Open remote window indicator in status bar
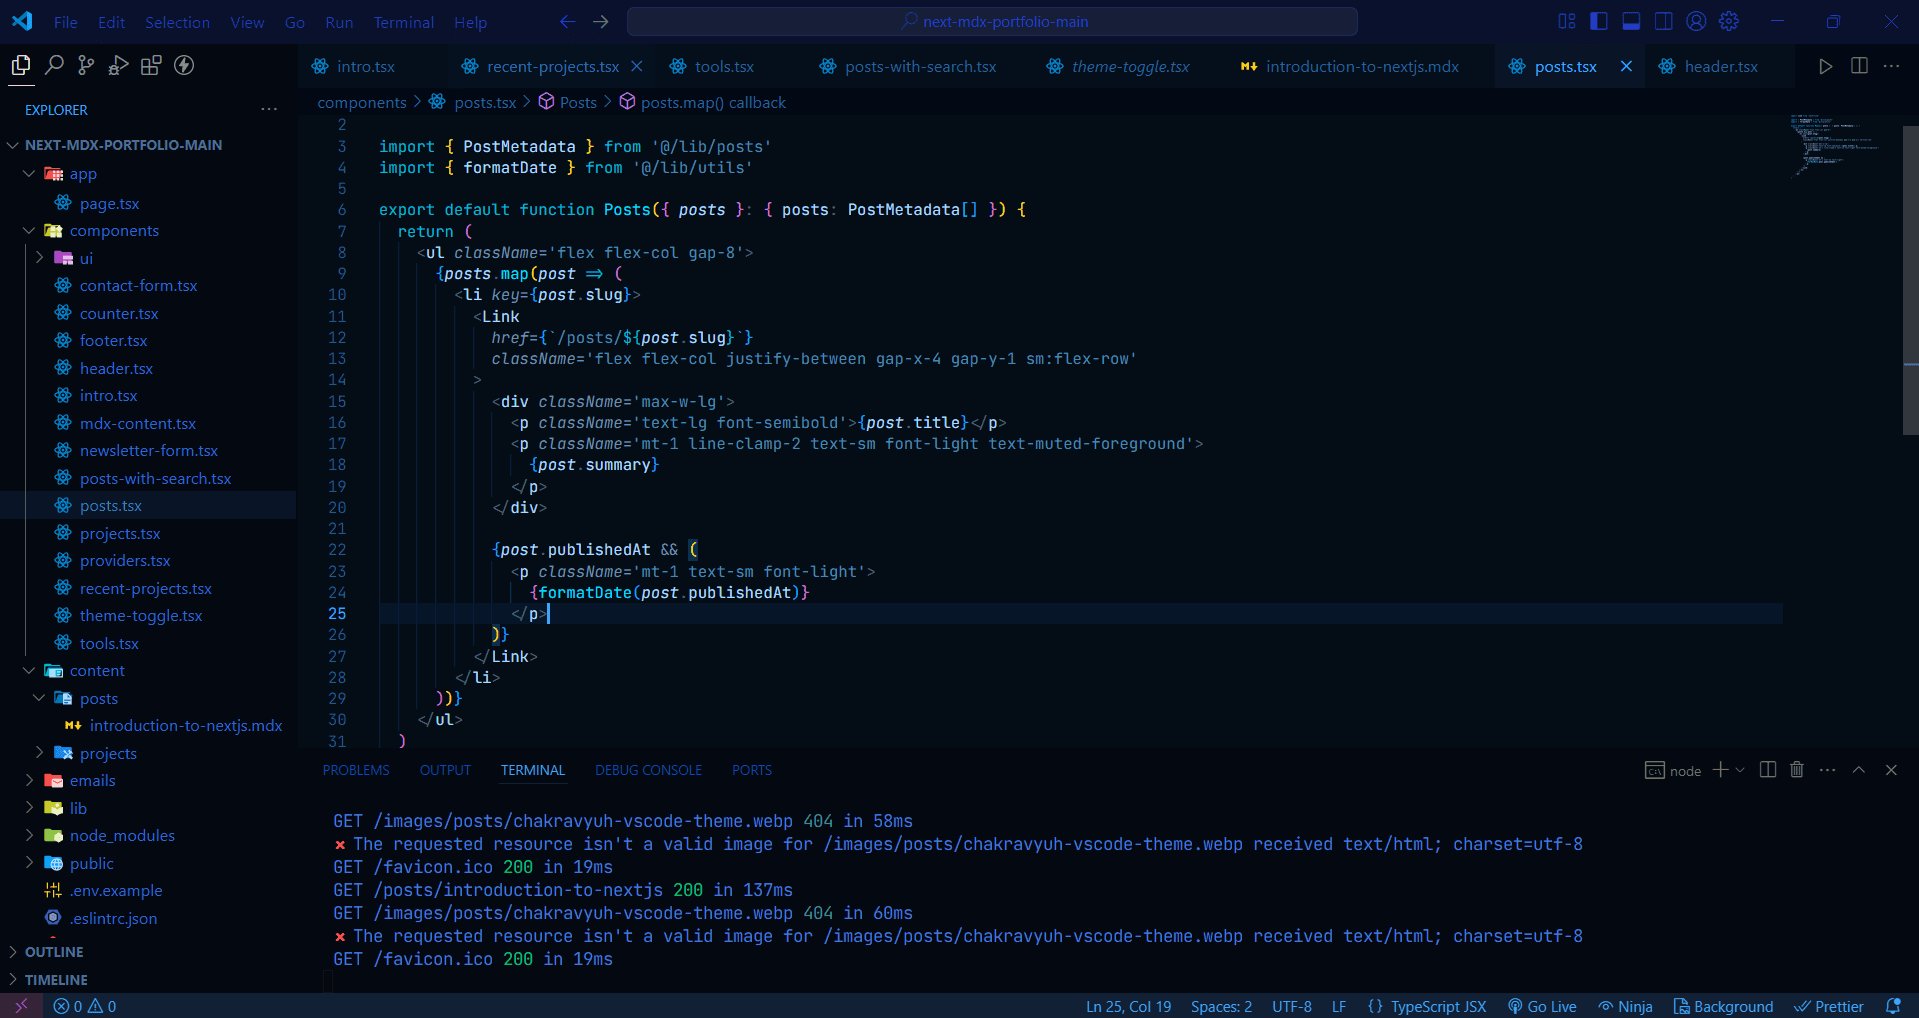Viewport: 1919px width, 1018px height. [x=21, y=1006]
